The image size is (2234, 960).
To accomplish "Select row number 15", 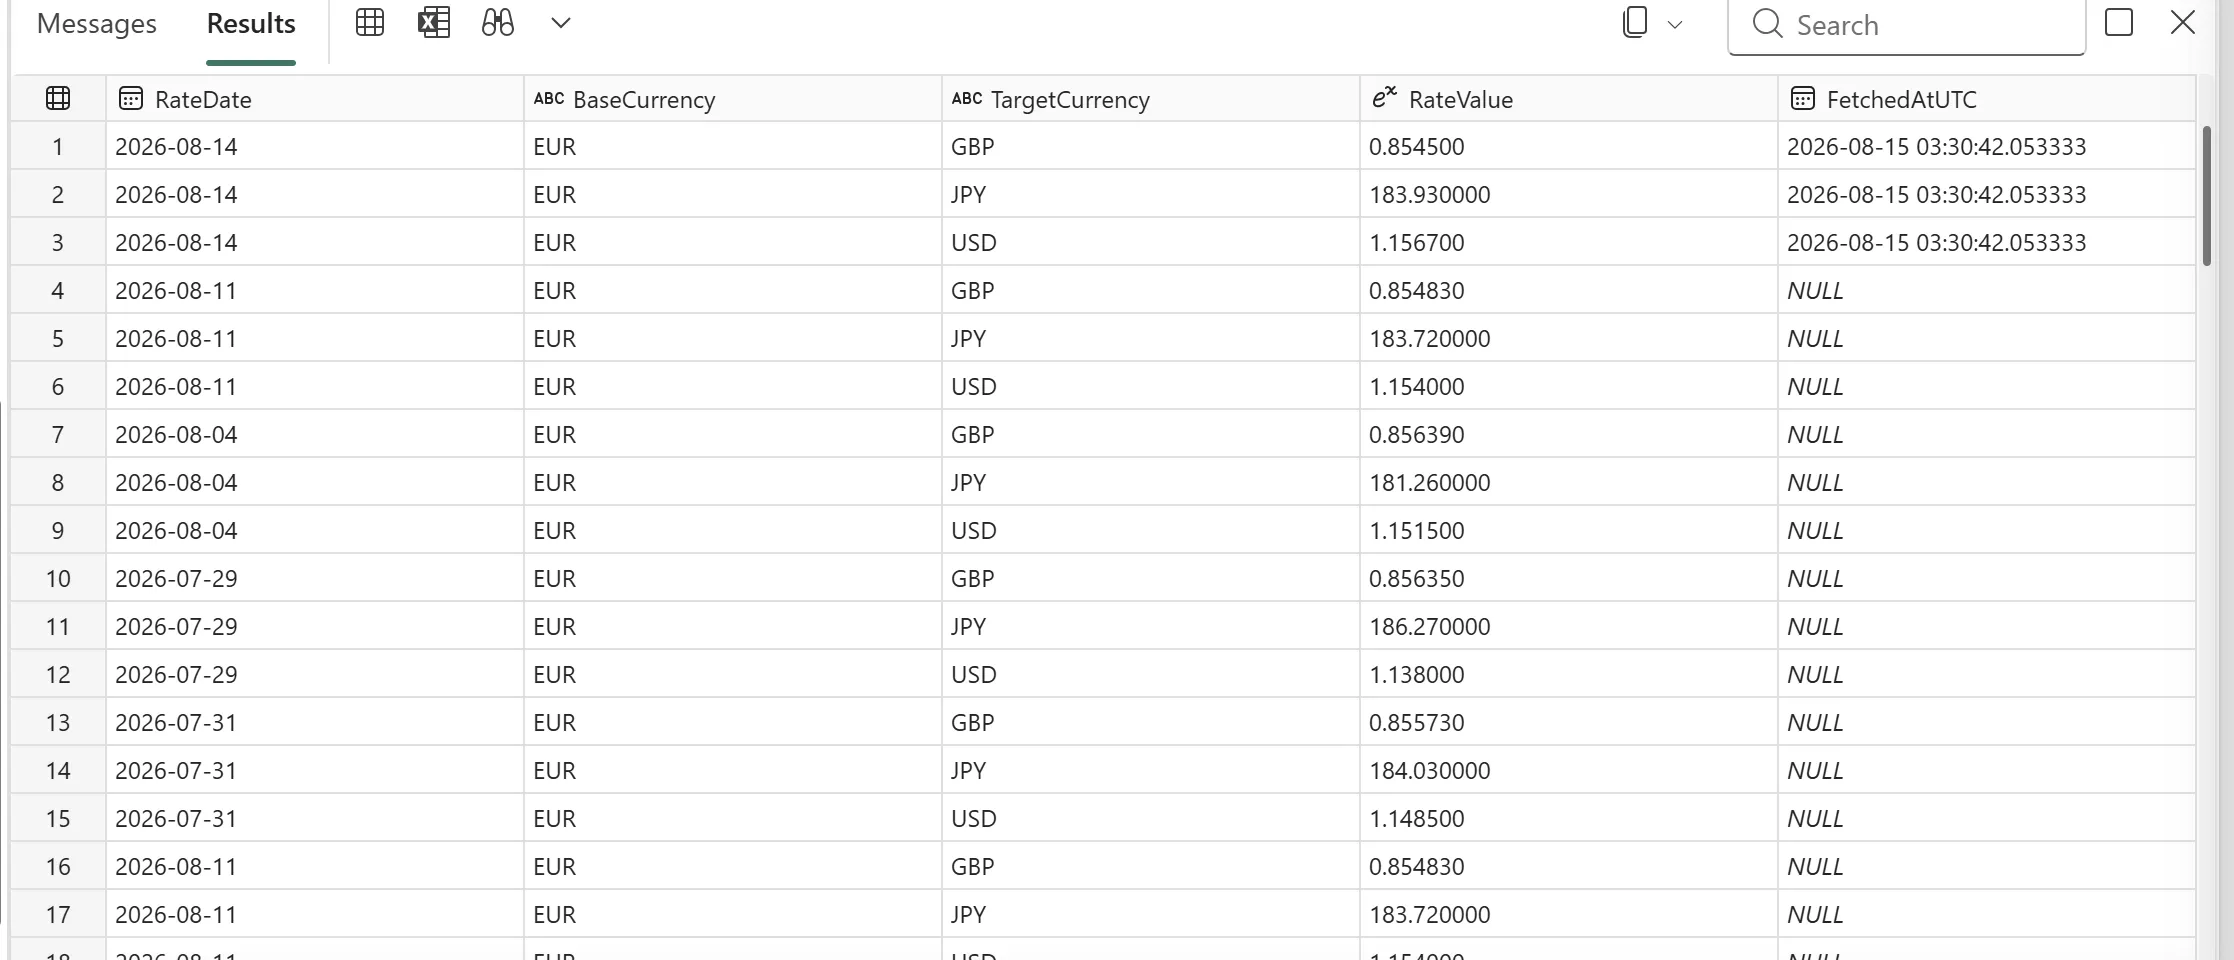I will (58, 819).
